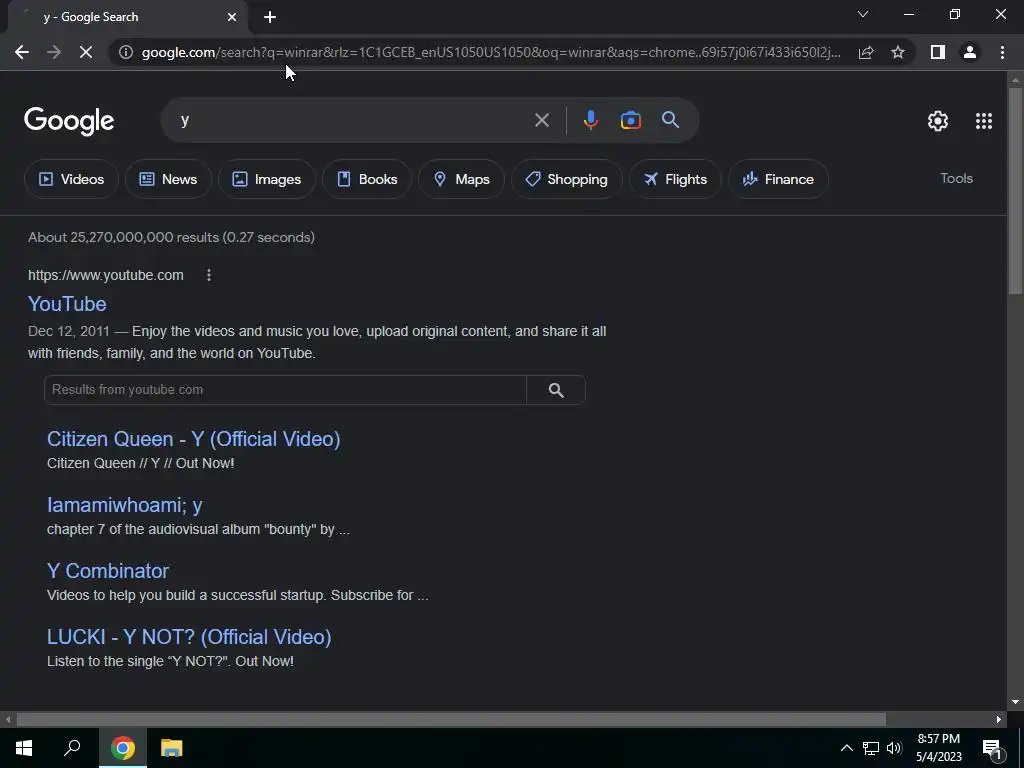This screenshot has width=1024, height=768.
Task: Open the notification center icon
Action: (x=992, y=748)
